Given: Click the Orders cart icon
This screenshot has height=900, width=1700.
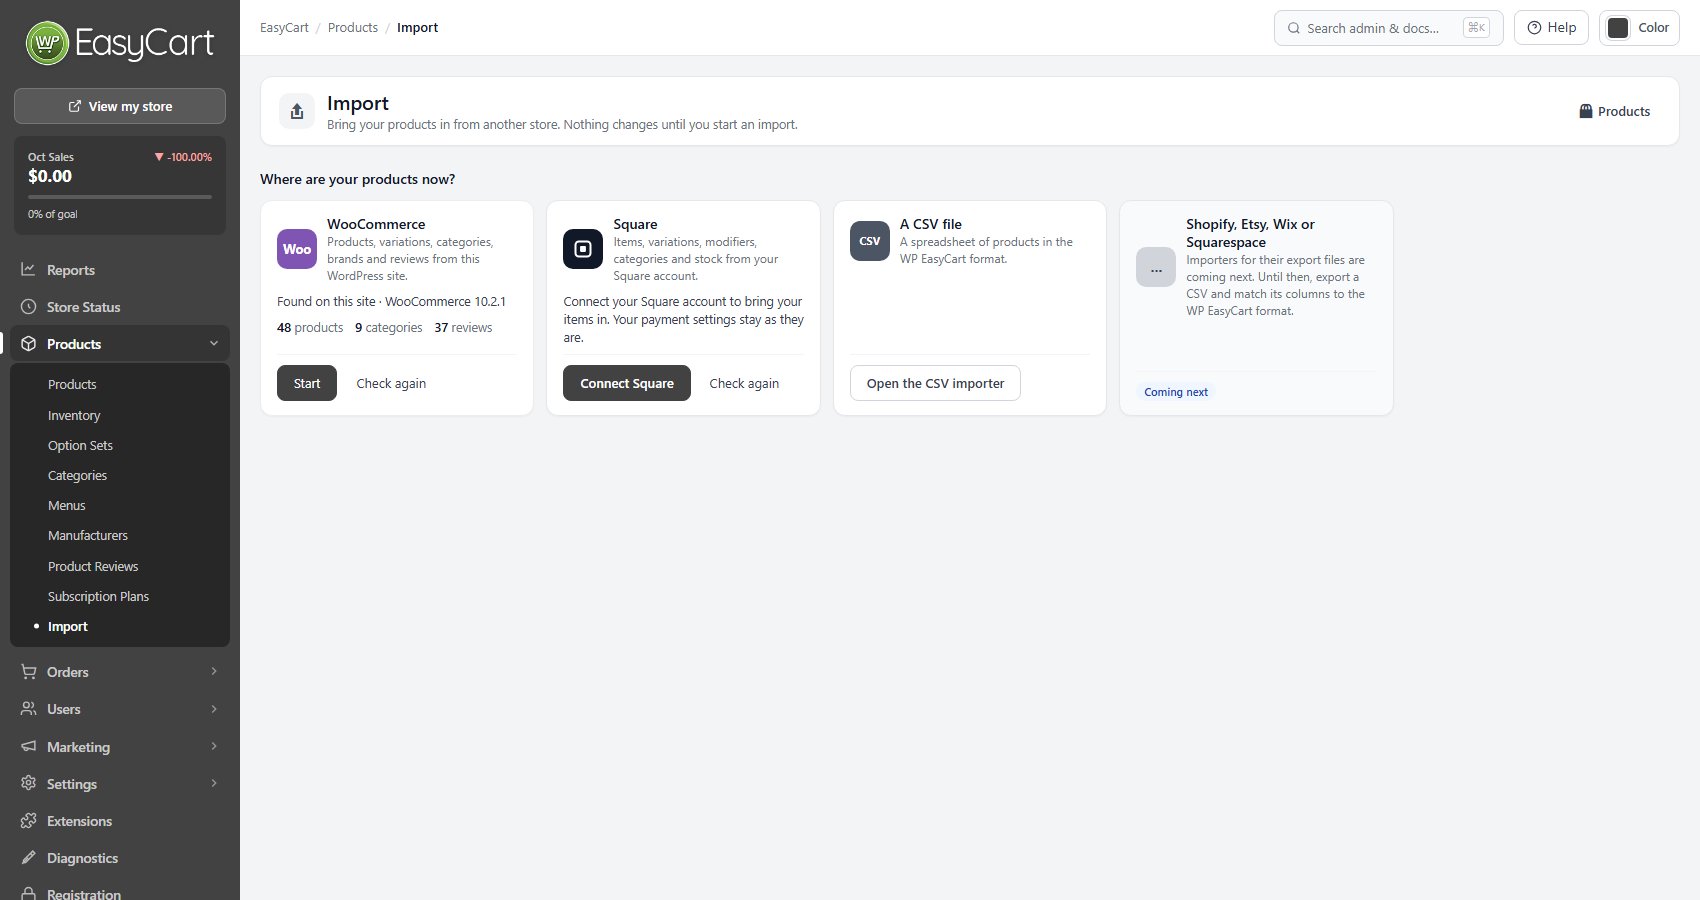Looking at the screenshot, I should (x=29, y=672).
